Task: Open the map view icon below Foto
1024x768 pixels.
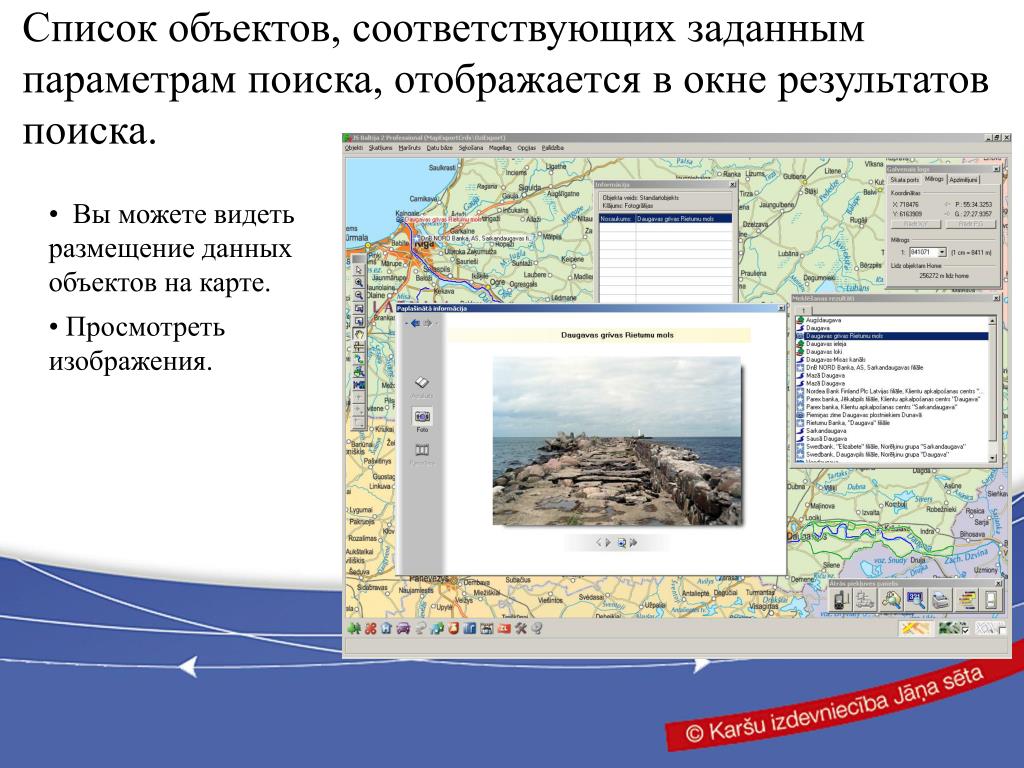Action: pyautogui.click(x=422, y=450)
